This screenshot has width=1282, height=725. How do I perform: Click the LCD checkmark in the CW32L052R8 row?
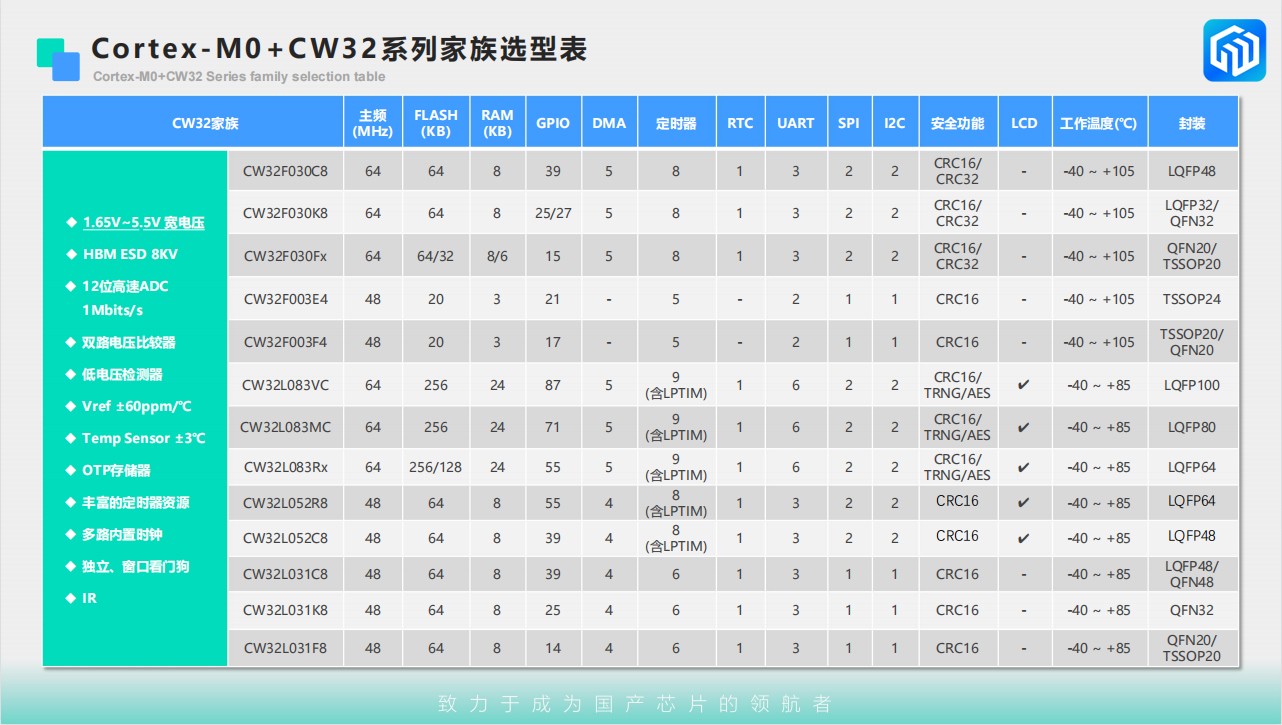coord(1023,503)
